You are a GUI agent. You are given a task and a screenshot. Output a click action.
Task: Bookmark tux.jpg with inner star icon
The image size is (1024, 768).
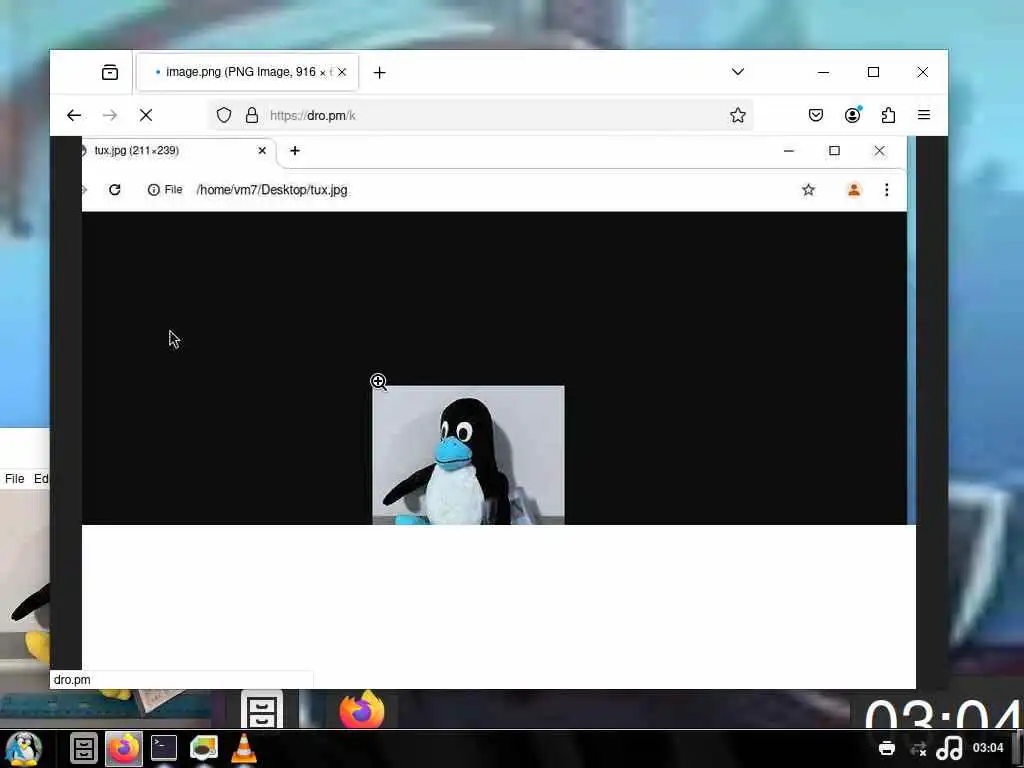point(808,190)
